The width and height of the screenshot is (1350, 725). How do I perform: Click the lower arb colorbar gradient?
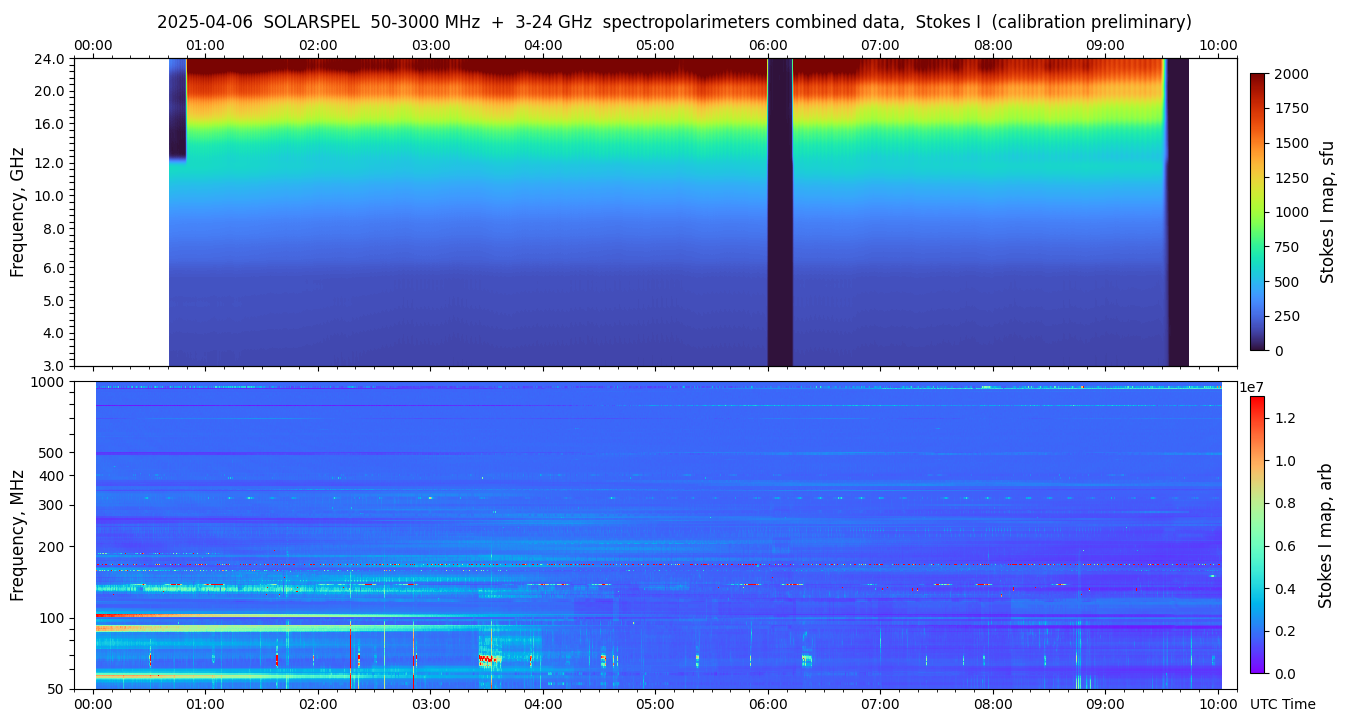tap(1257, 534)
